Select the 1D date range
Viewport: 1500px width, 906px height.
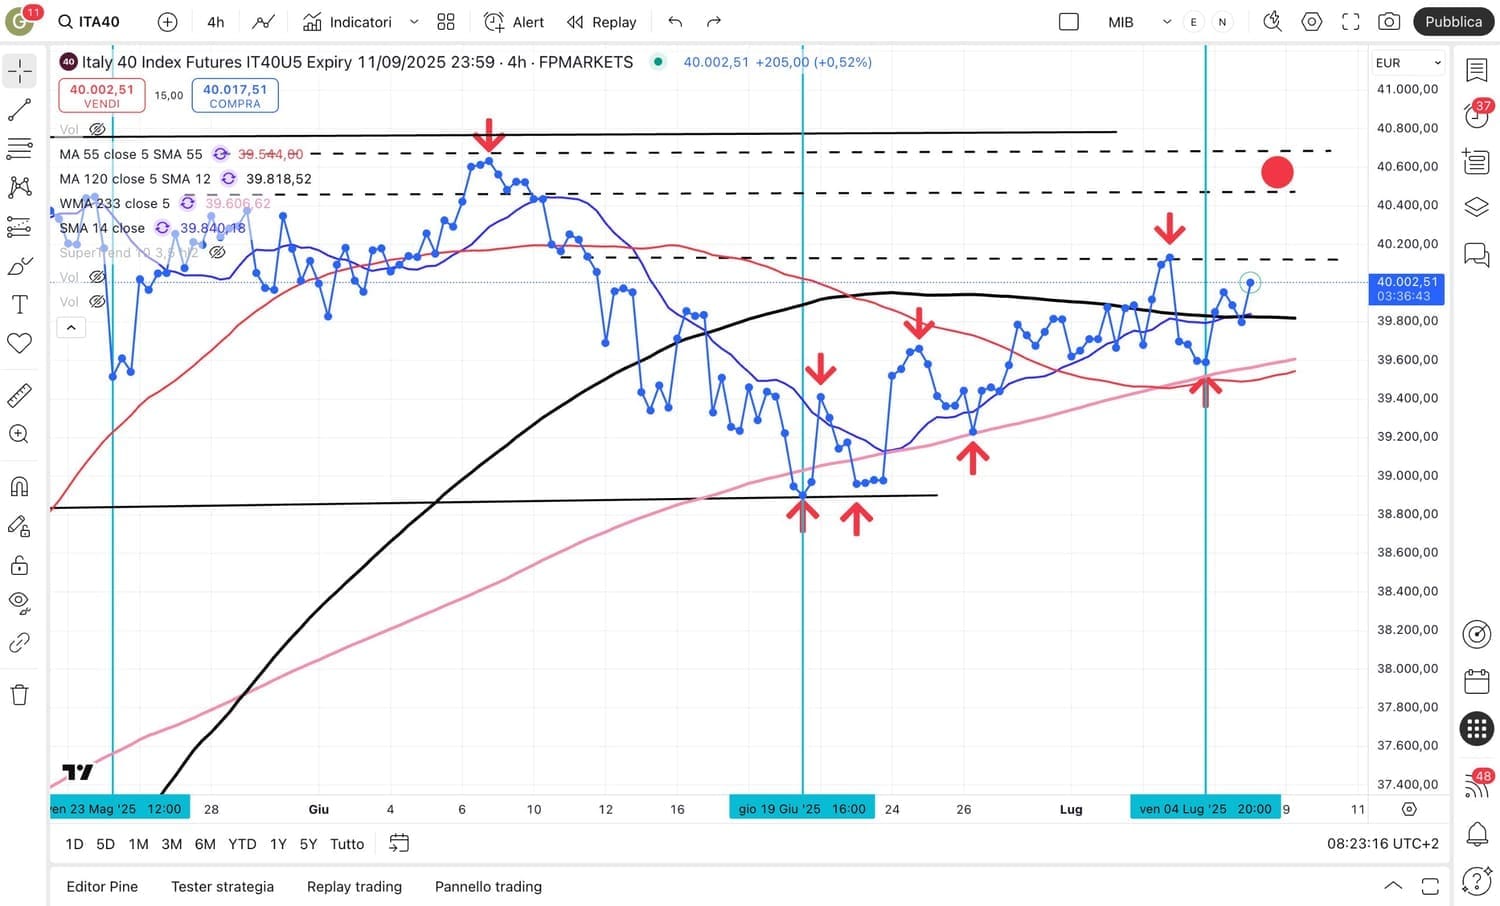pyautogui.click(x=74, y=844)
